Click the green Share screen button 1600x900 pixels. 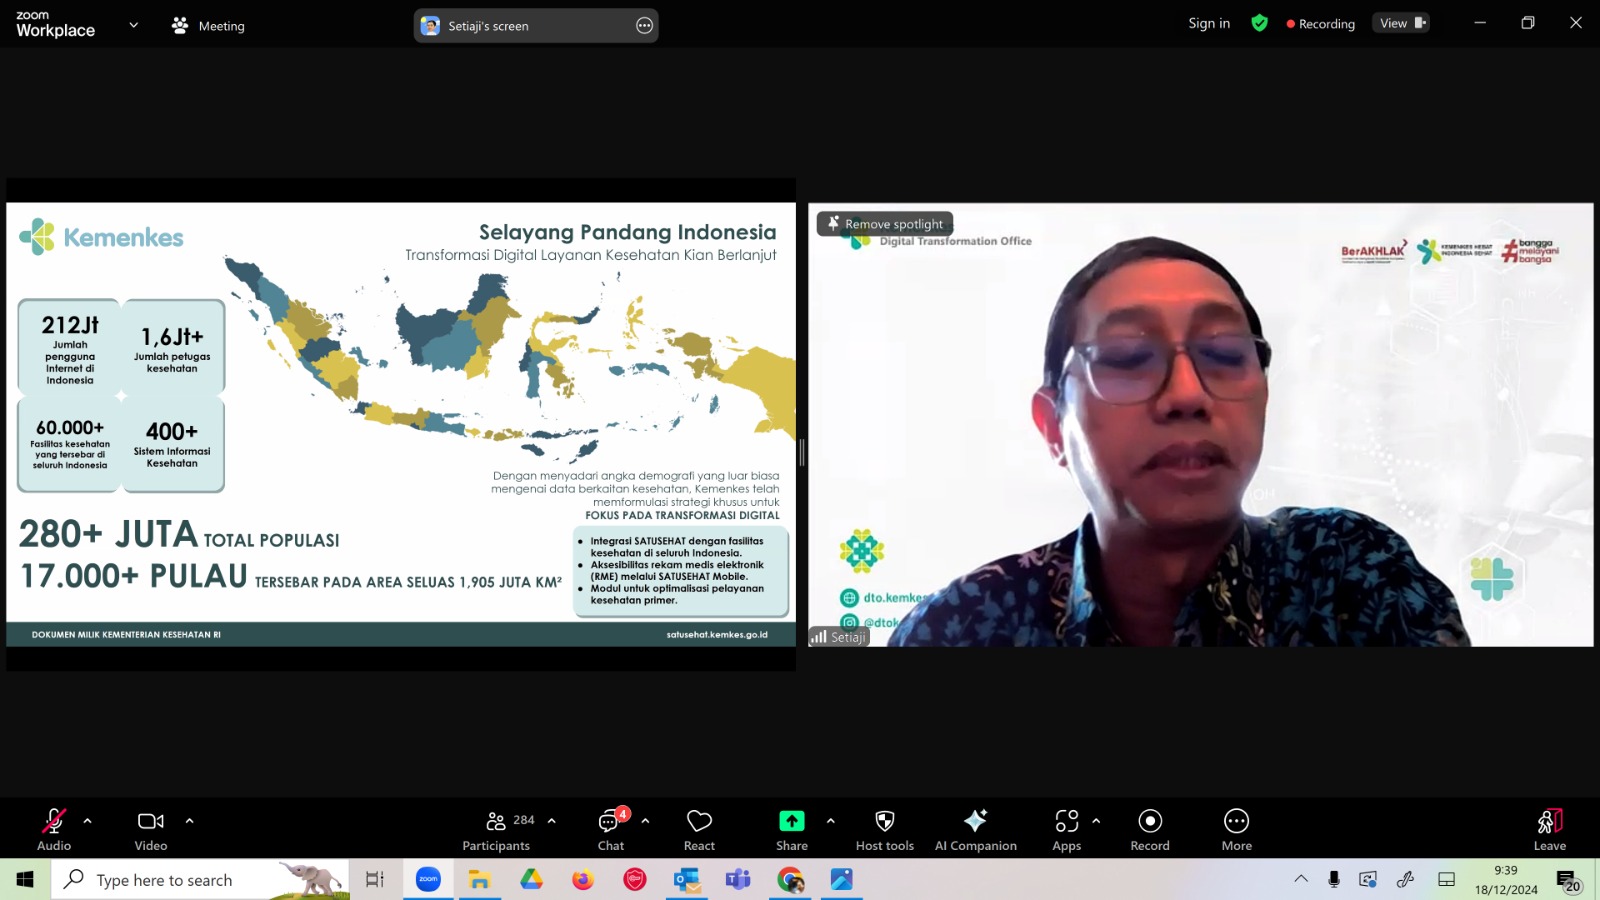tap(792, 830)
